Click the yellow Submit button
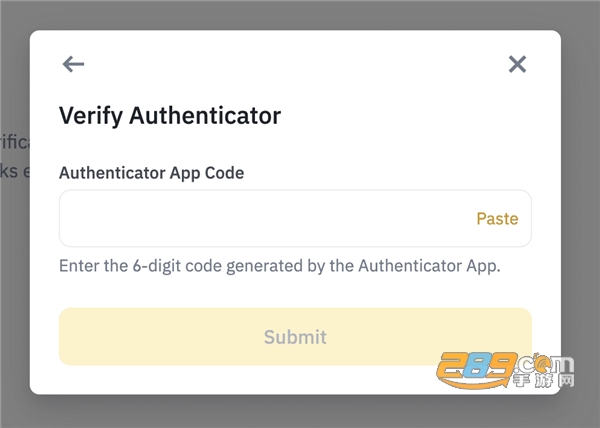 pos(295,337)
